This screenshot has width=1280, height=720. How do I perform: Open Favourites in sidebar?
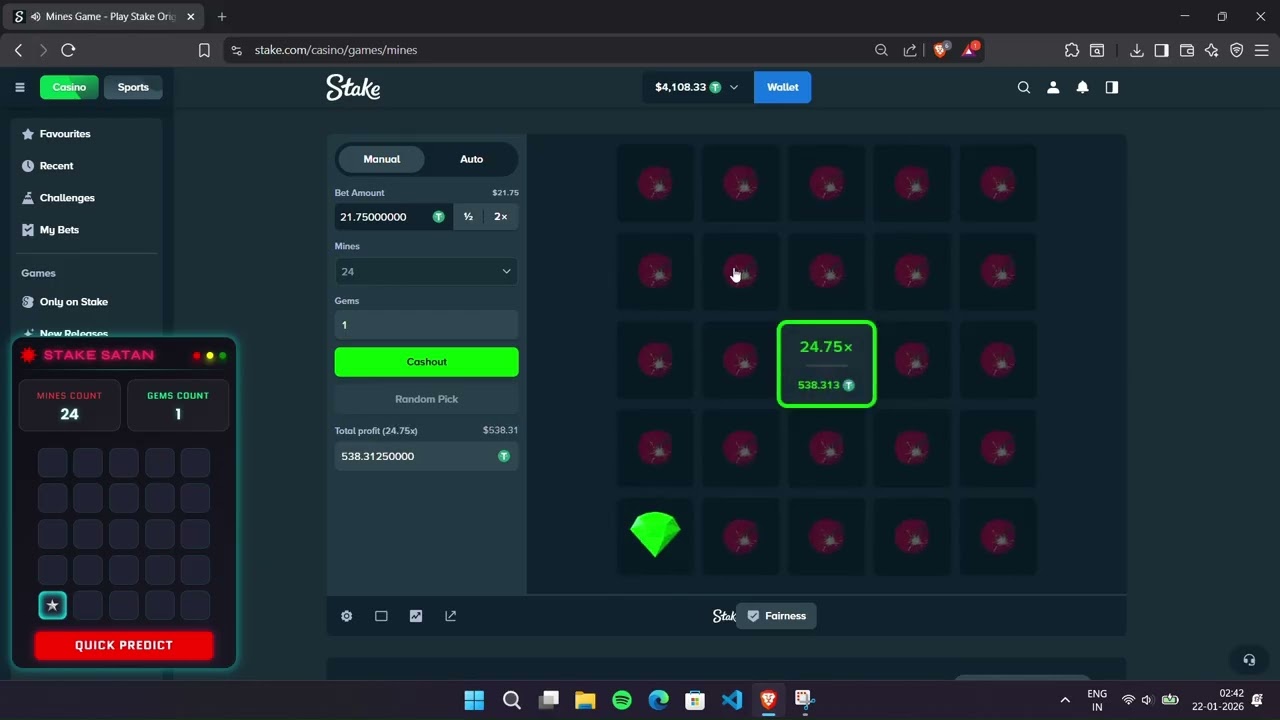[65, 134]
